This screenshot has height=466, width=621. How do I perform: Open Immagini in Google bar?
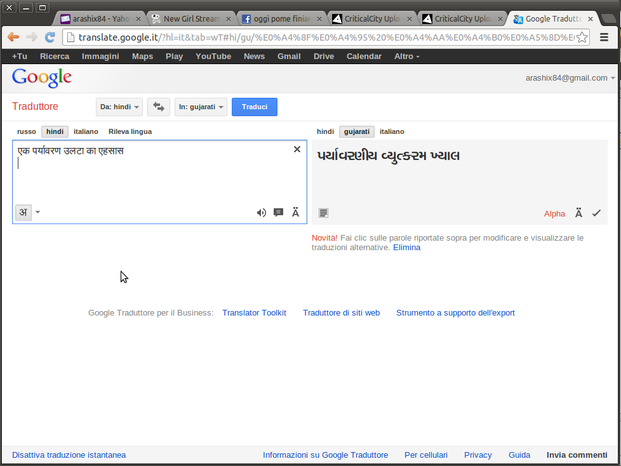(100, 56)
